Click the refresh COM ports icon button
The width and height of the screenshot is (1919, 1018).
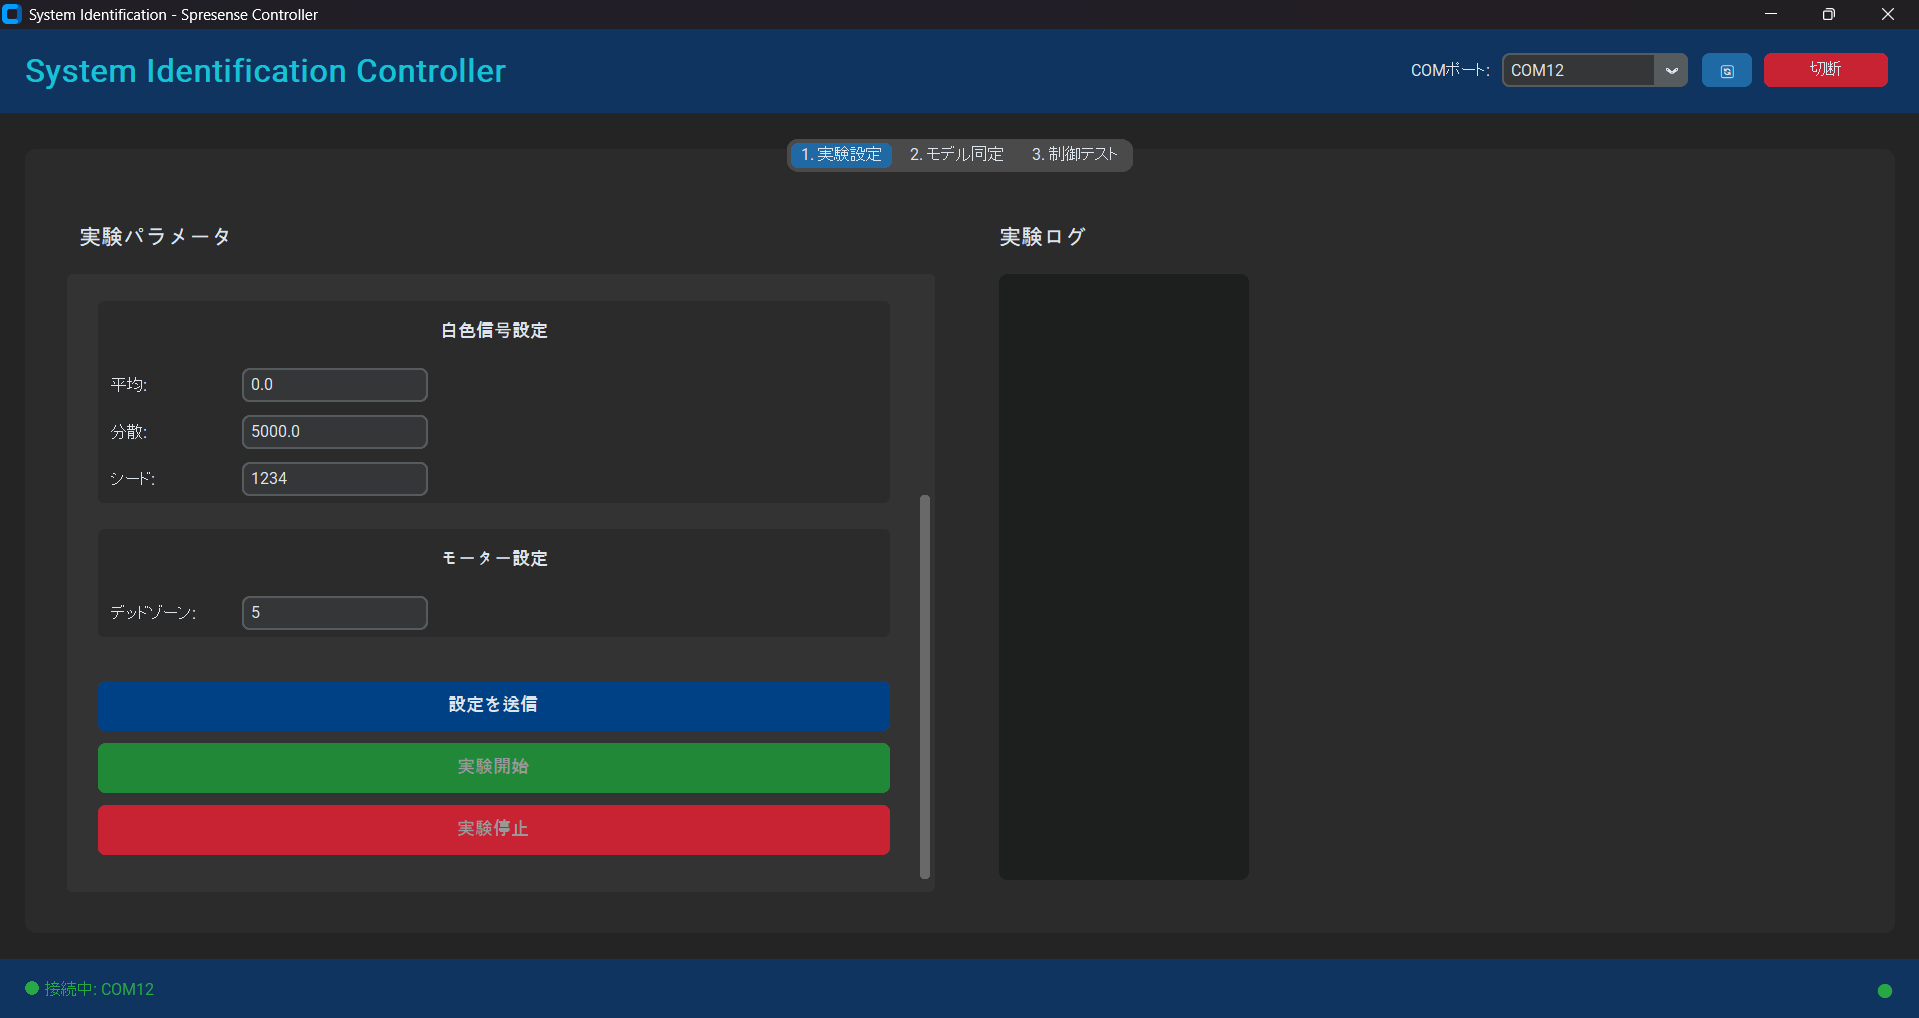coord(1726,71)
